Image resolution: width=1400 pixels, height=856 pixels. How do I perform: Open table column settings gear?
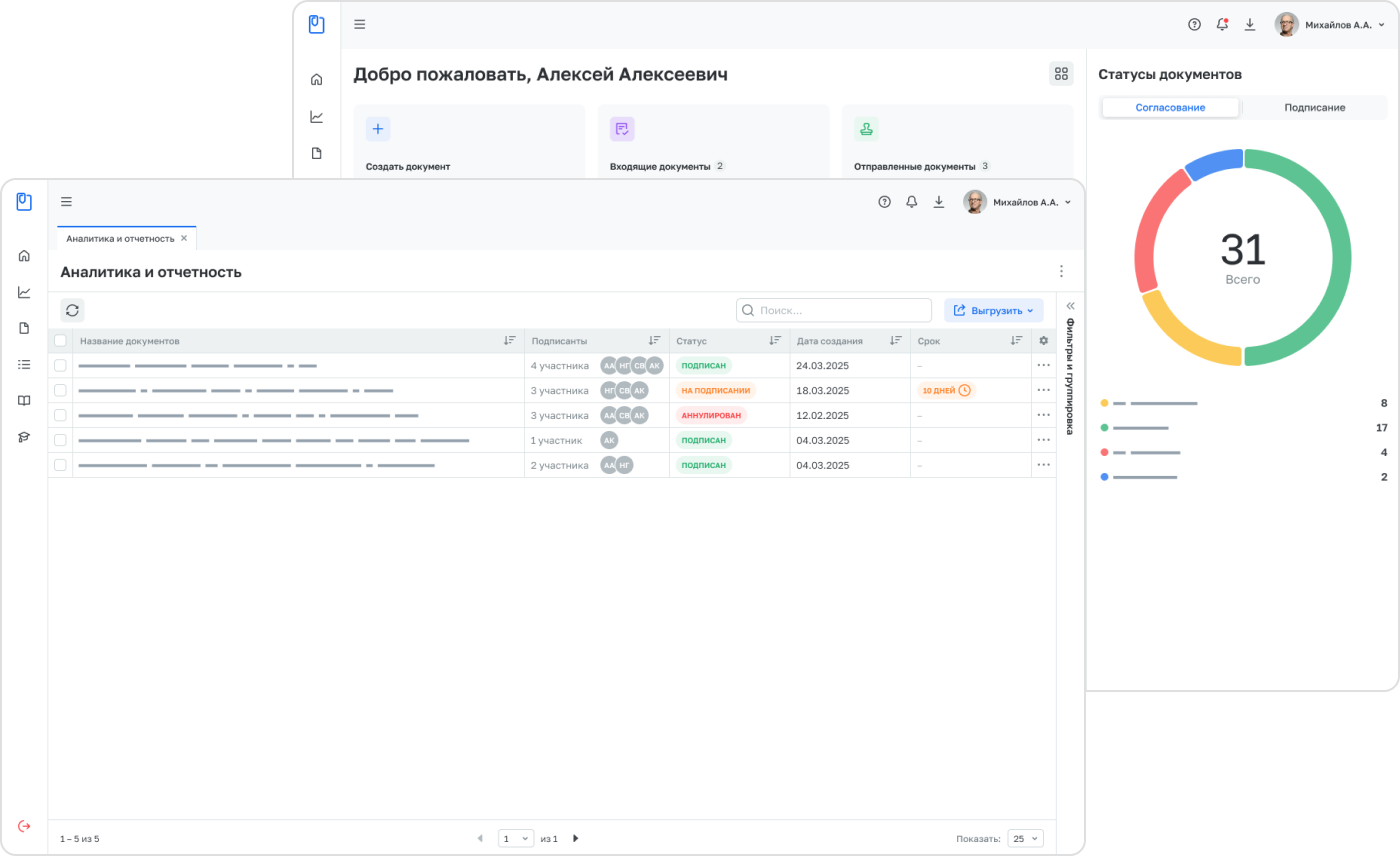point(1043,341)
